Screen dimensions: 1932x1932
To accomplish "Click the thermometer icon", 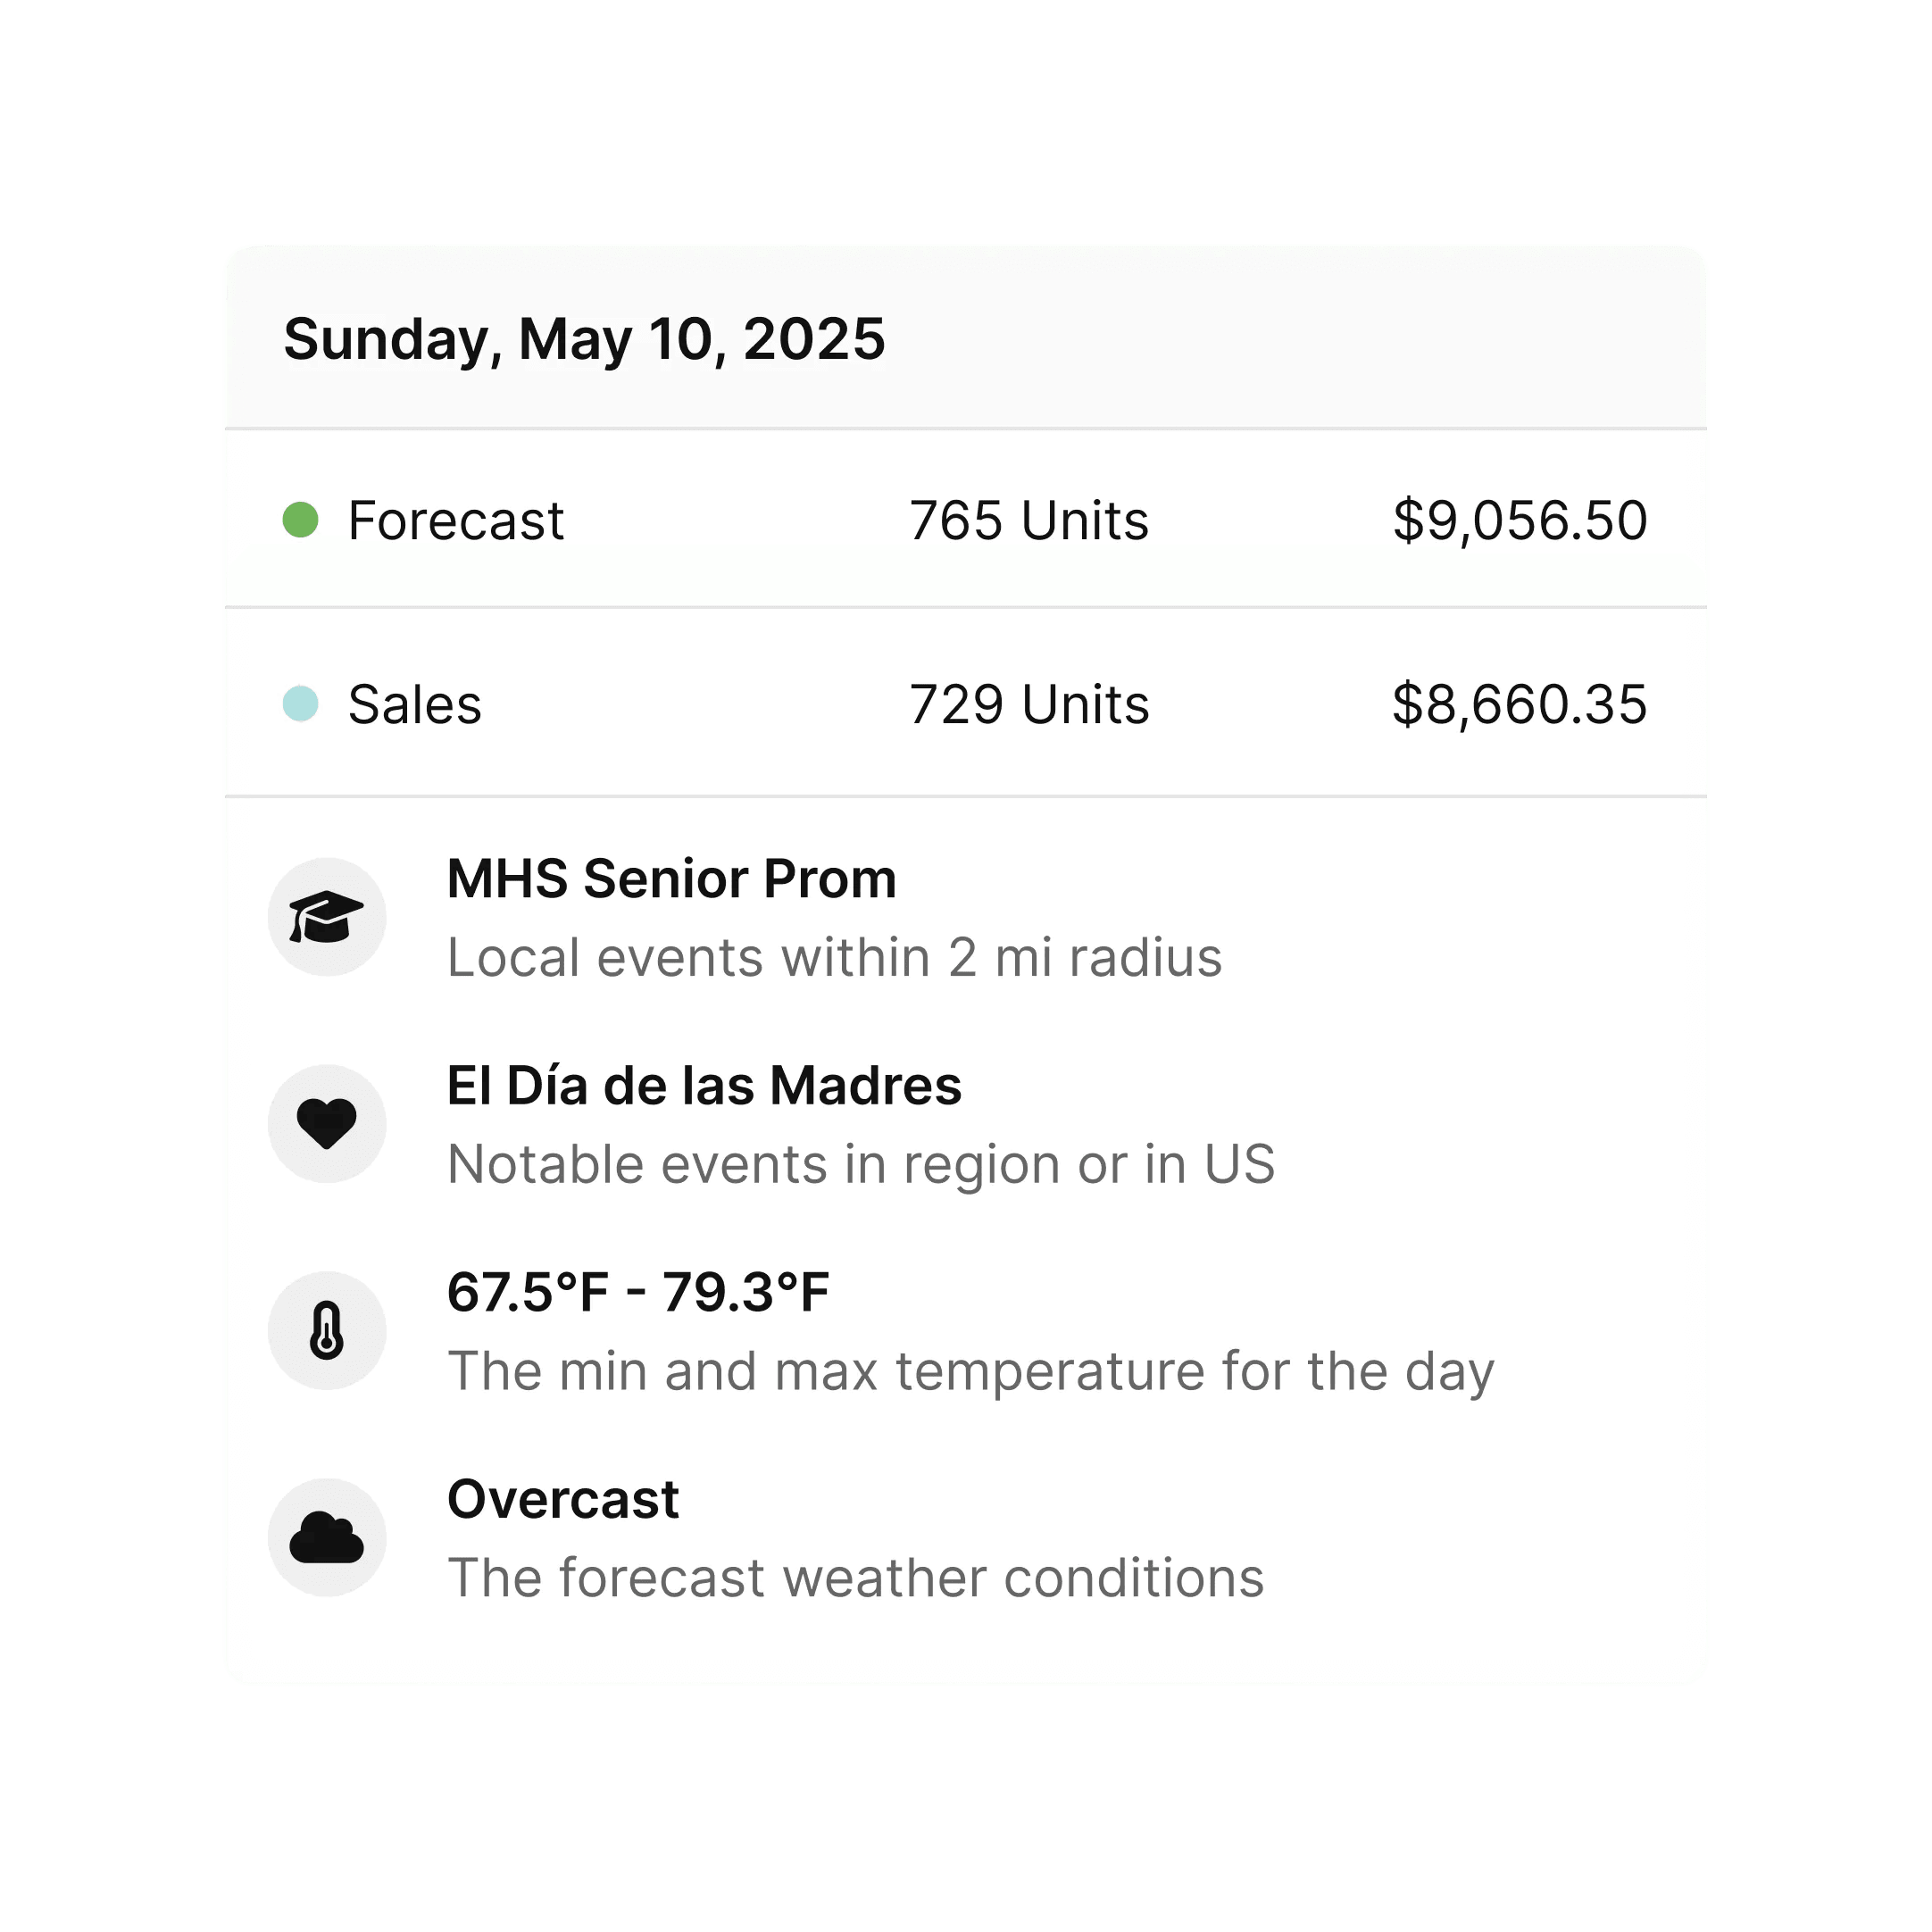I will pyautogui.click(x=326, y=1330).
